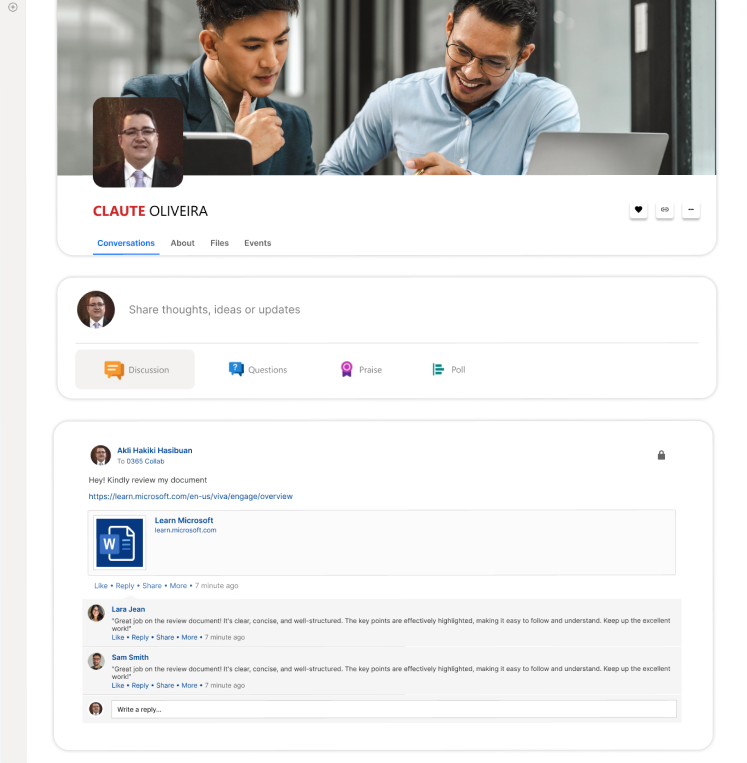
Task: Click the heart favorite icon on profile
Action: point(638,210)
